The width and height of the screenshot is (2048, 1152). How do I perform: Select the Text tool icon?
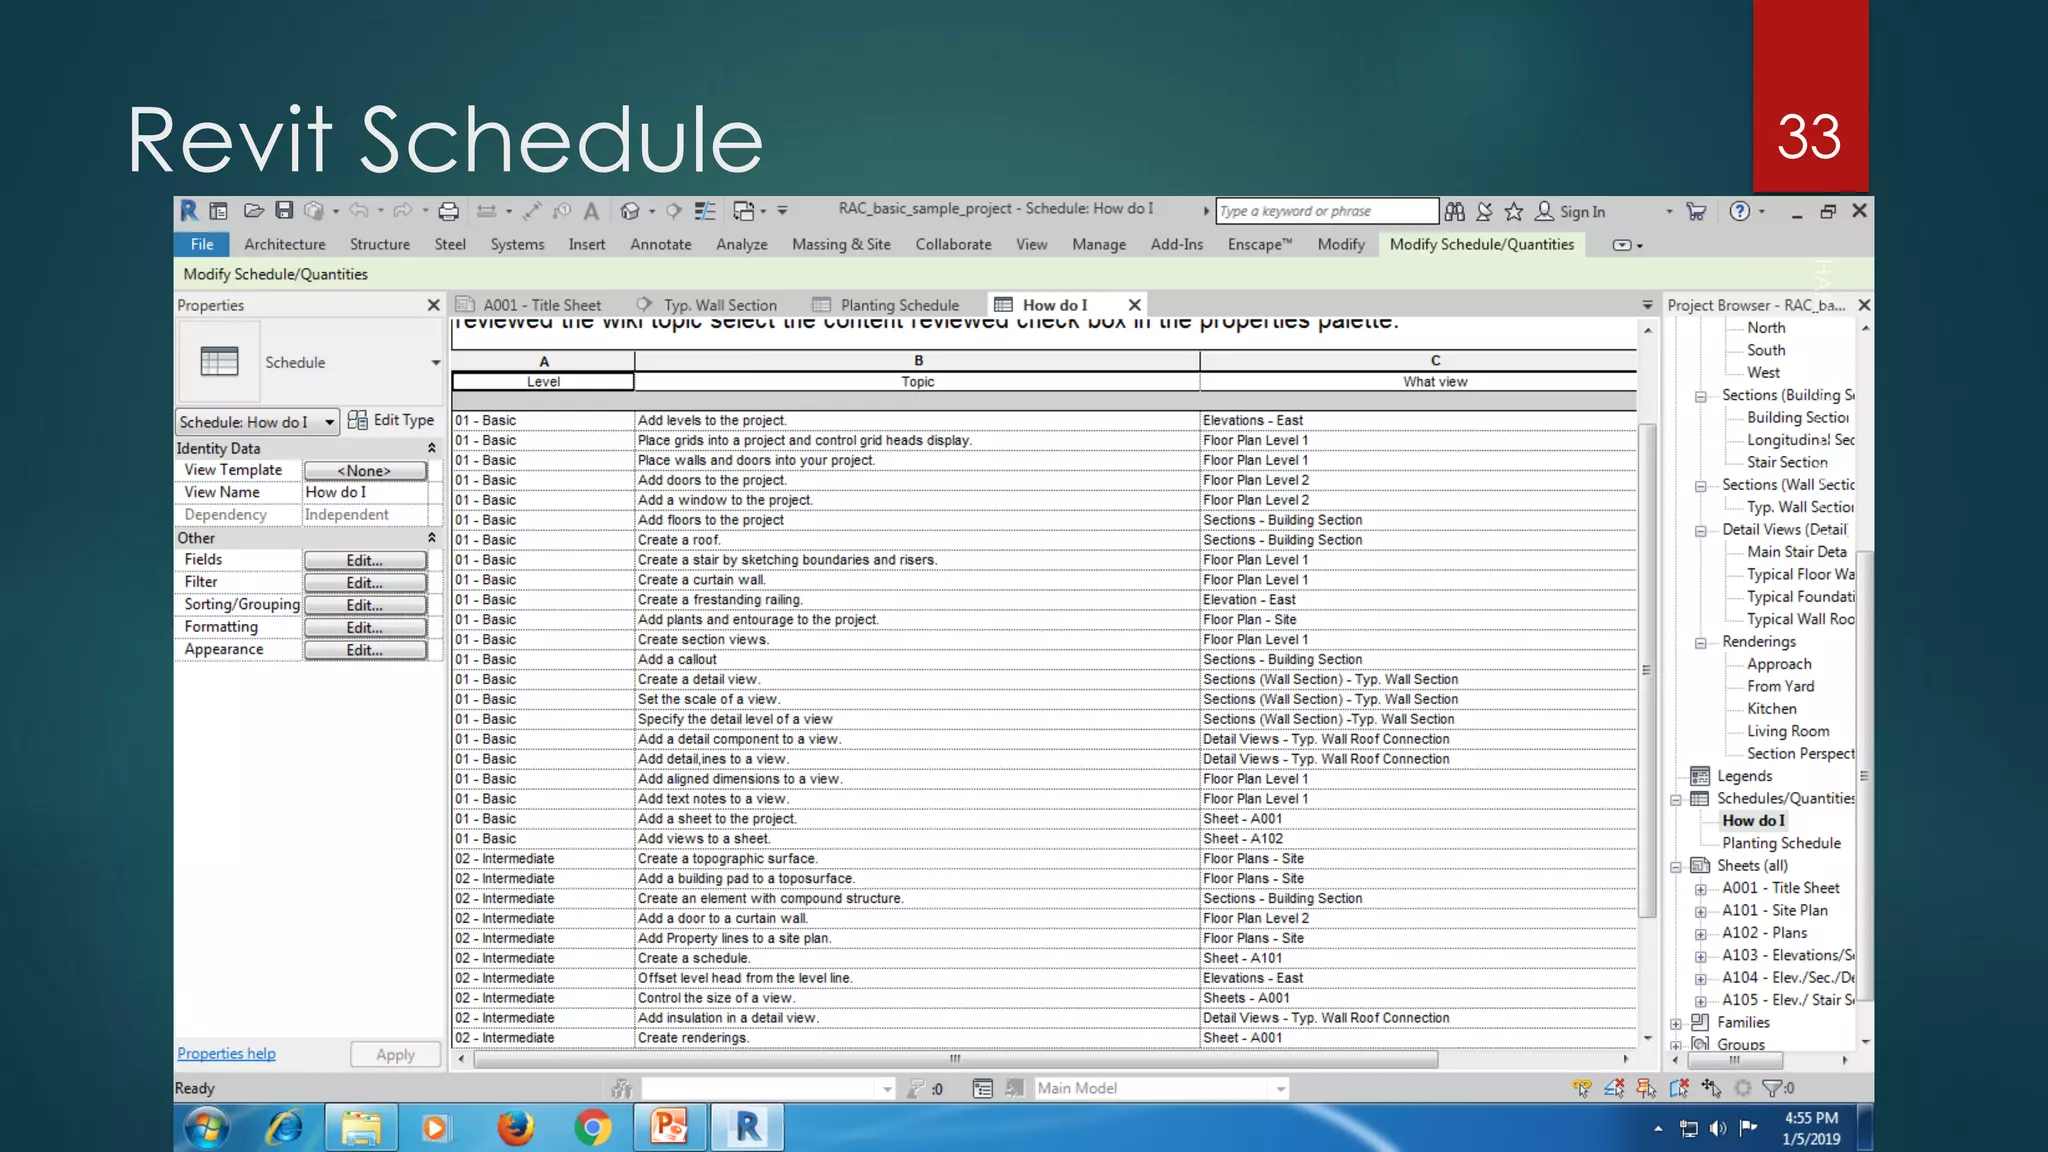(x=592, y=211)
